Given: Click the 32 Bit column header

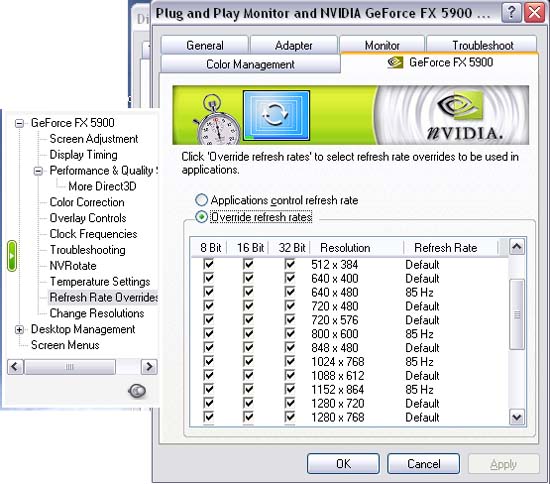Looking at the screenshot, I should pyautogui.click(x=290, y=248).
